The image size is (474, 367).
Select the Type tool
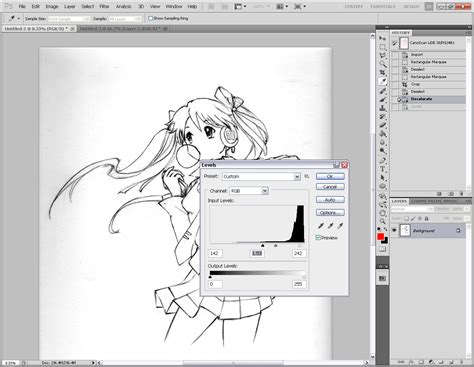[383, 169]
